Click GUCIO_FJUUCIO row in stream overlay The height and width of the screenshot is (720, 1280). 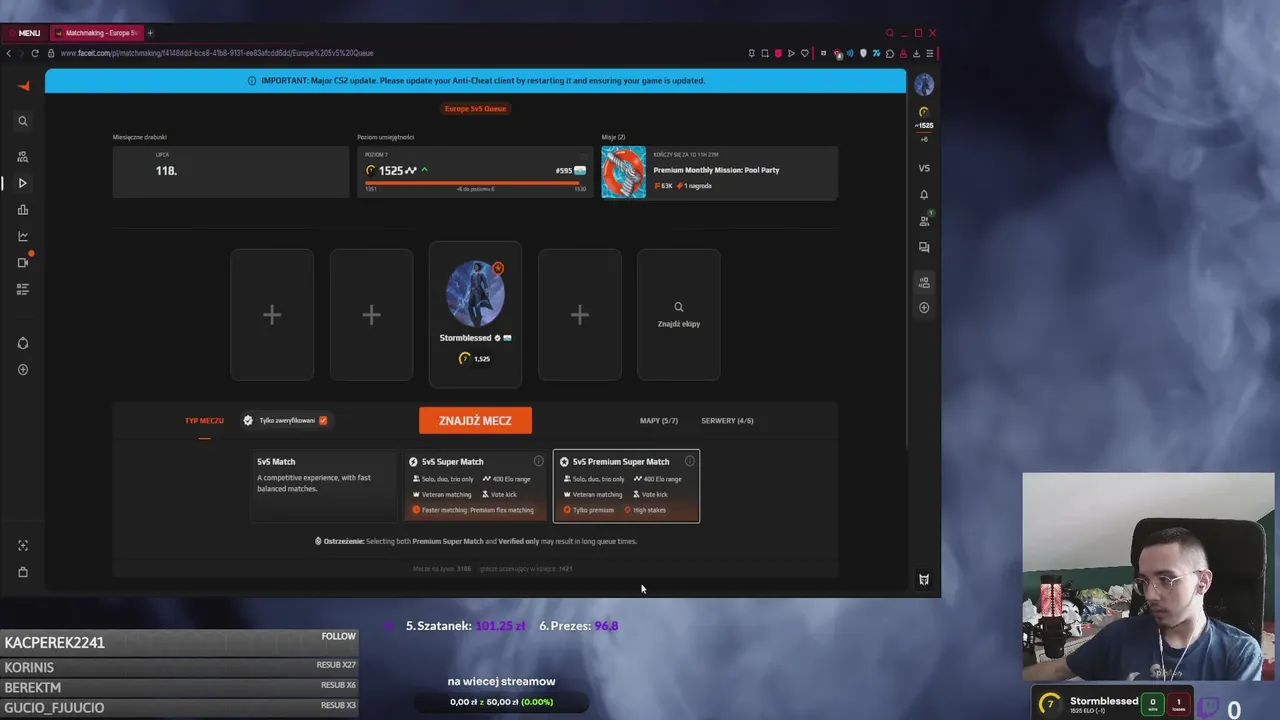click(180, 708)
